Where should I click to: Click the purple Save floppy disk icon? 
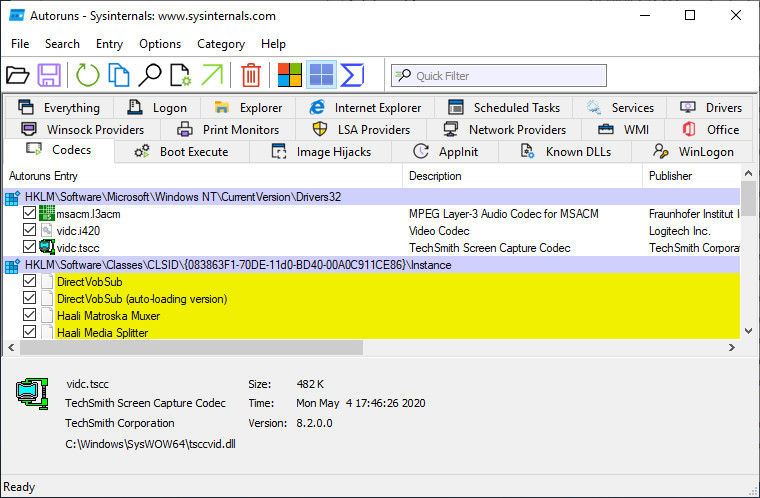click(50, 75)
